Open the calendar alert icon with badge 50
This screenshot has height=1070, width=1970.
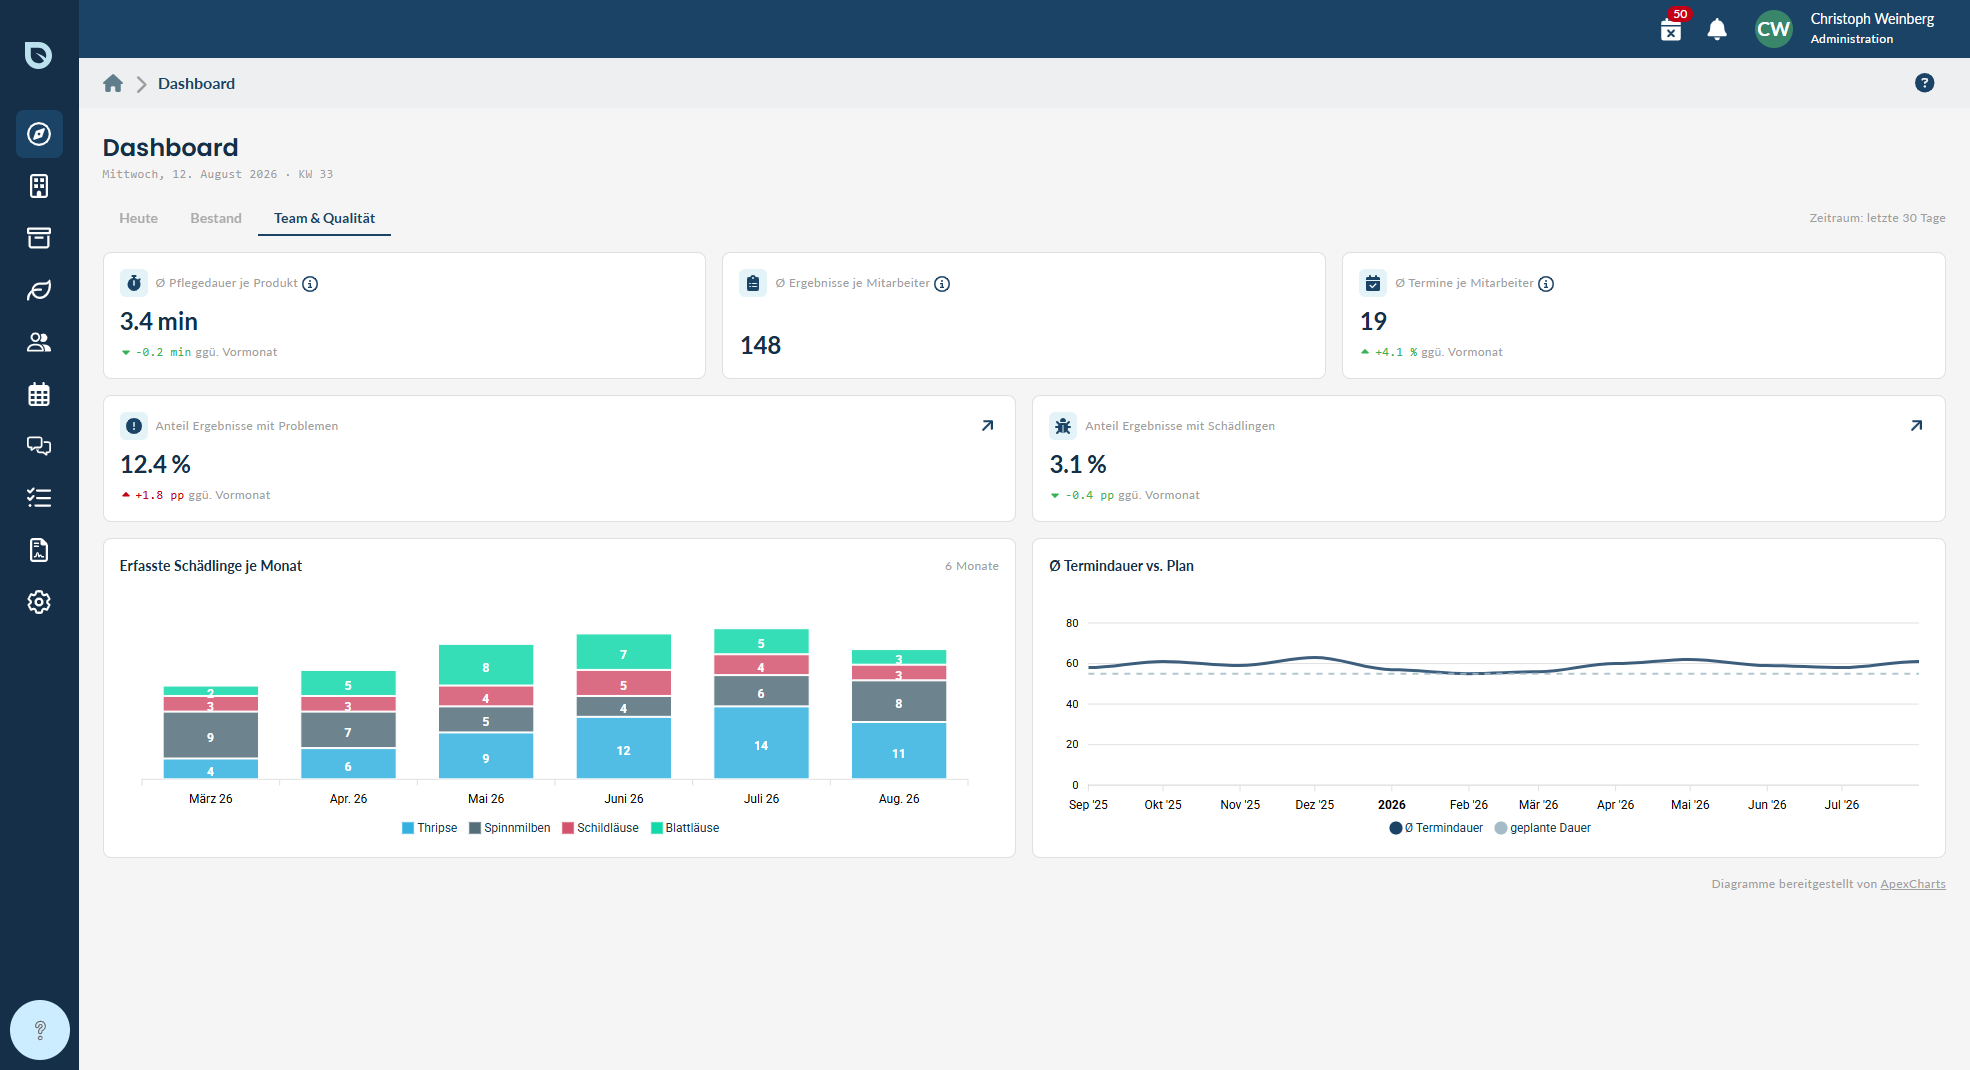(1671, 29)
